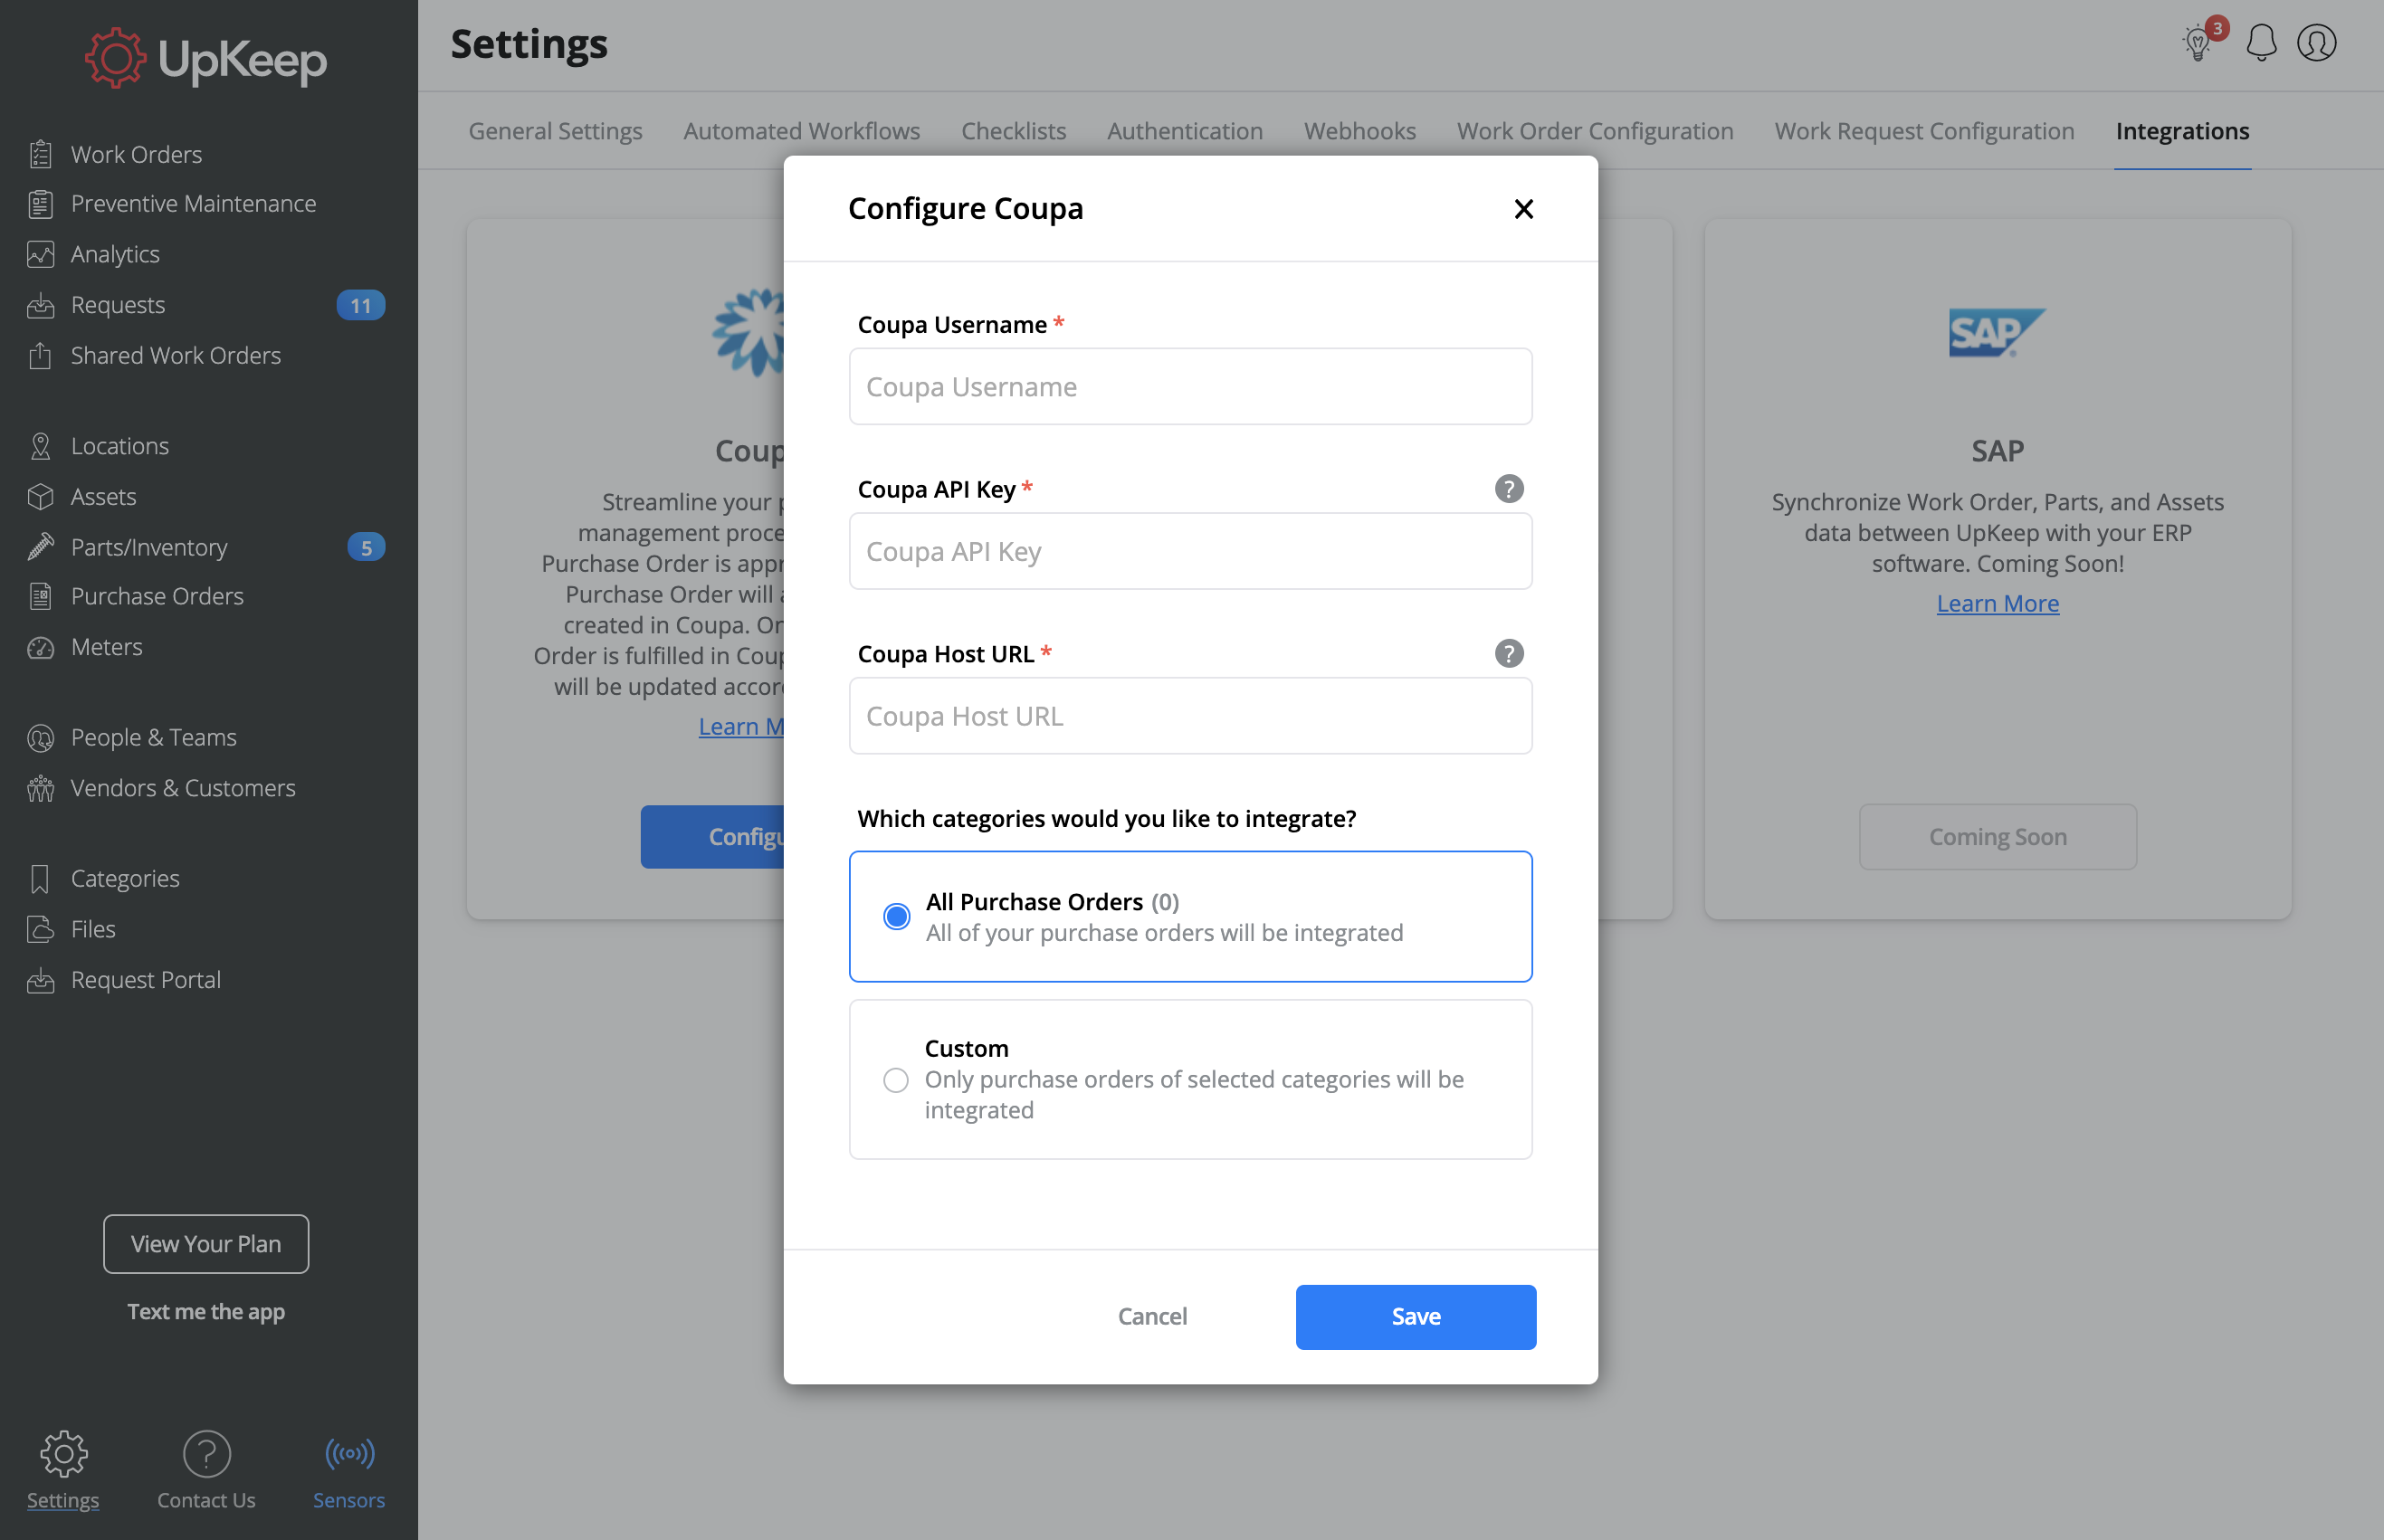
Task: Open the user profile icon
Action: (x=2316, y=43)
